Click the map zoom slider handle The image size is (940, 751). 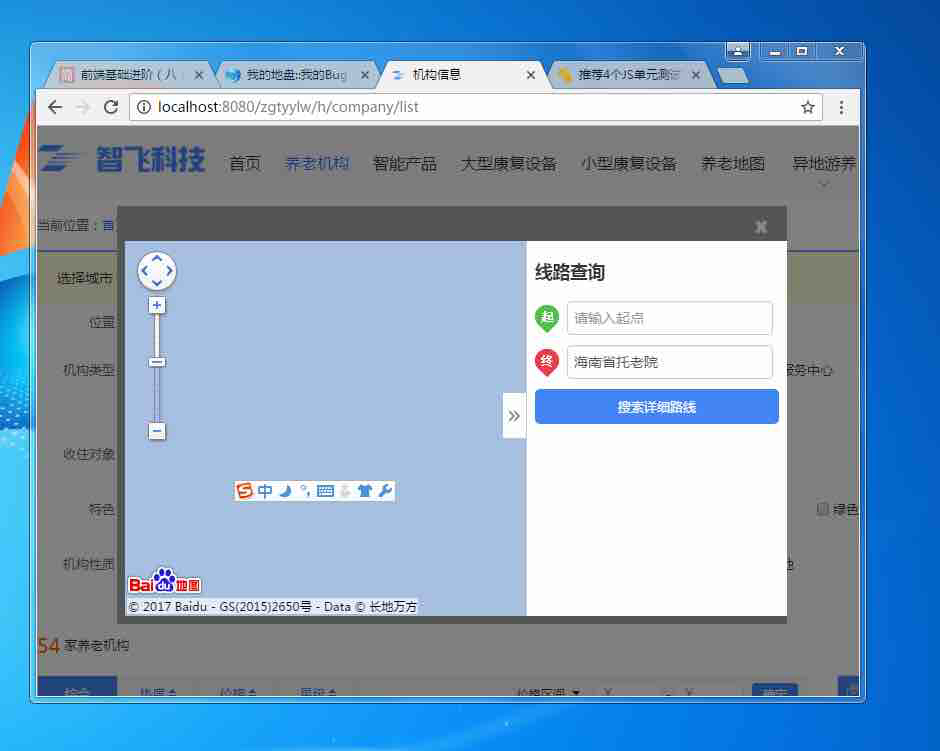(157, 362)
